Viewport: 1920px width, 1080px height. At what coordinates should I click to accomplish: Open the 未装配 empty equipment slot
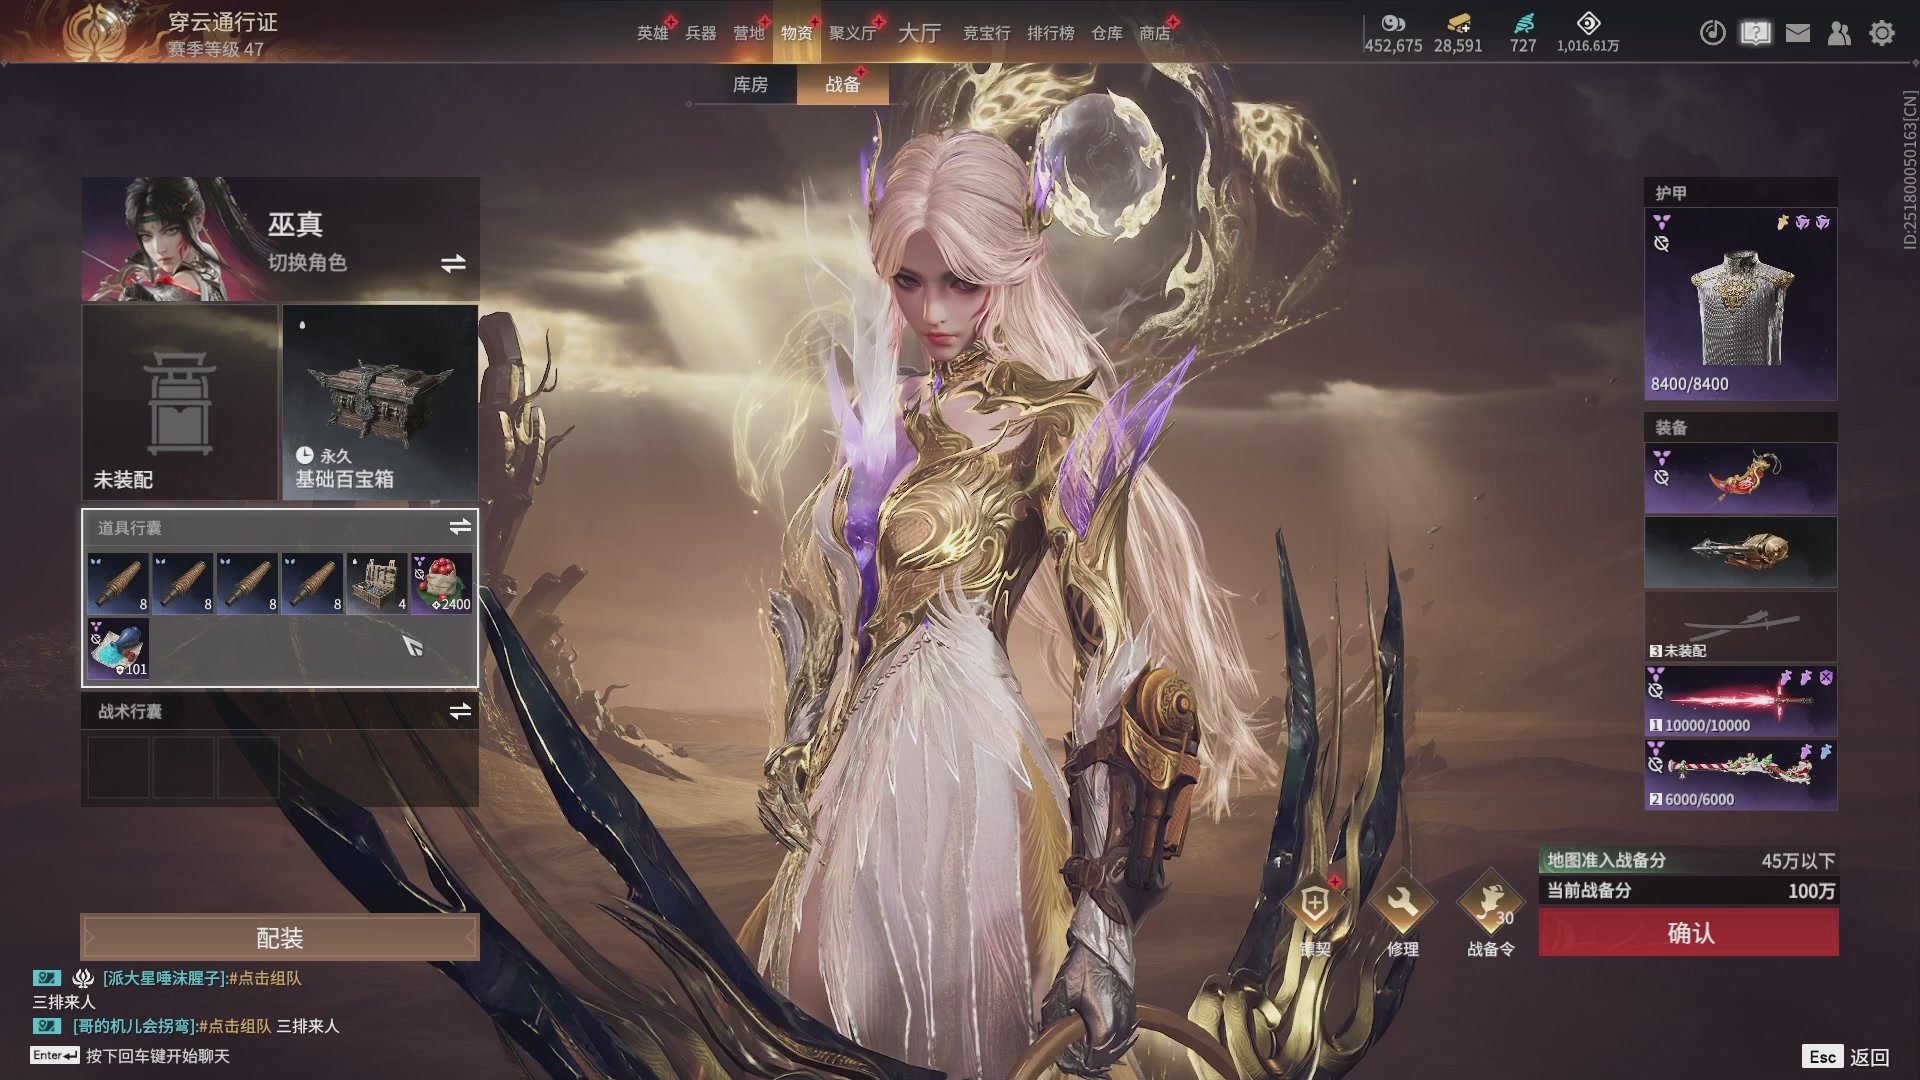pos(180,402)
